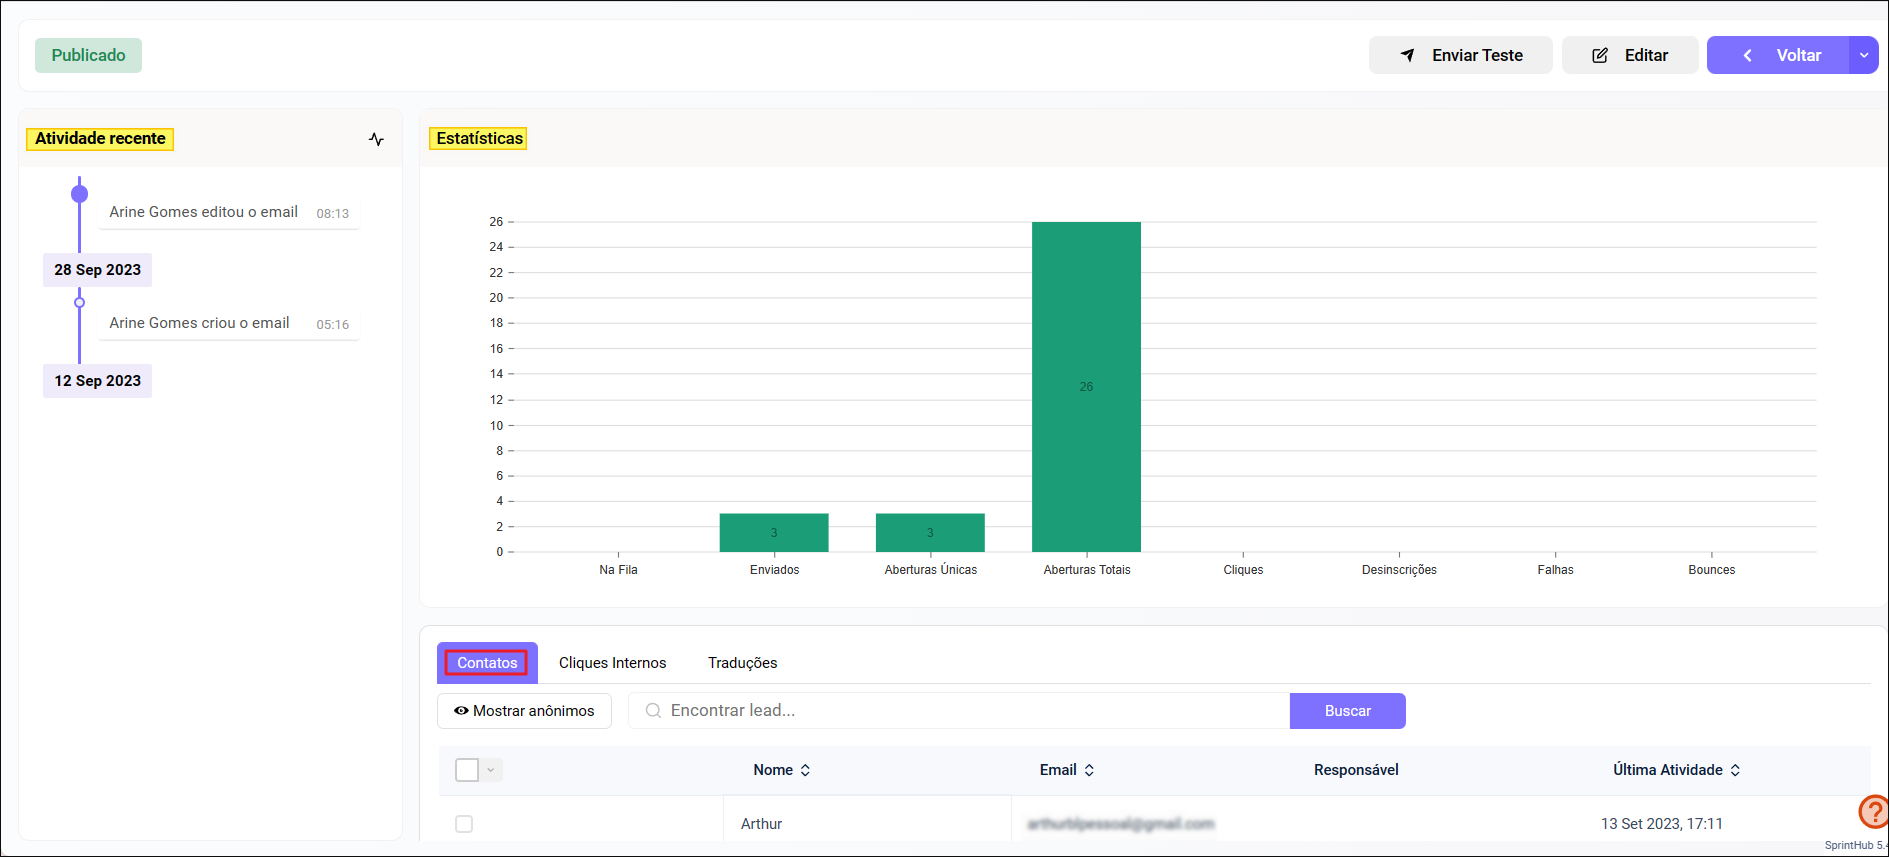Sort by Última Atividade column arrows
Image resolution: width=1889 pixels, height=857 pixels.
pyautogui.click(x=1735, y=770)
